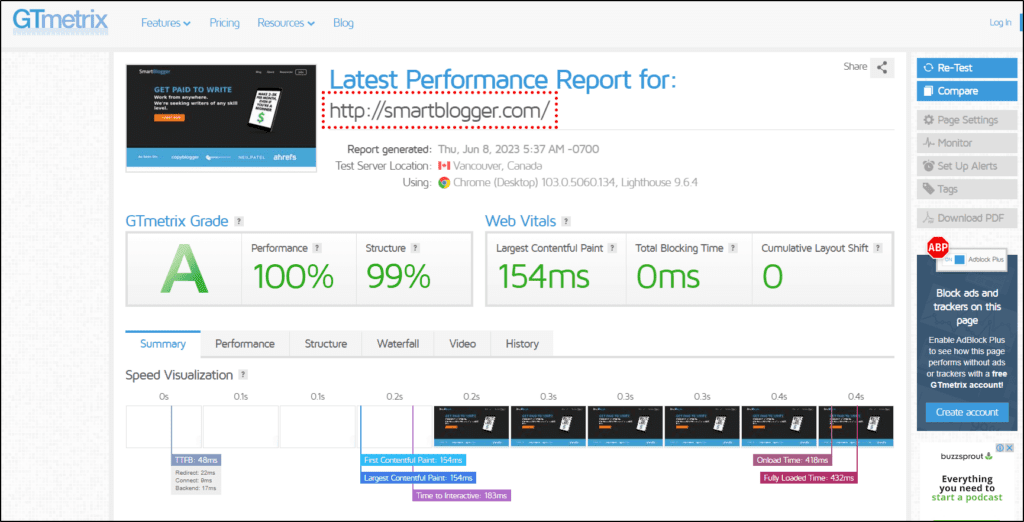Click the buzzsprout ad info icon

tap(999, 448)
